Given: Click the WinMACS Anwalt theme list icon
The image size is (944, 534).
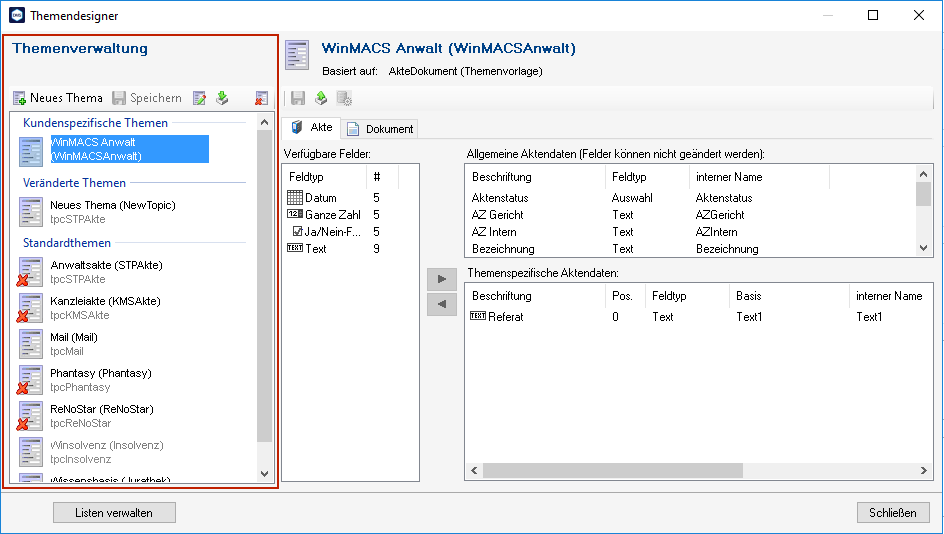Looking at the screenshot, I should [x=31, y=152].
